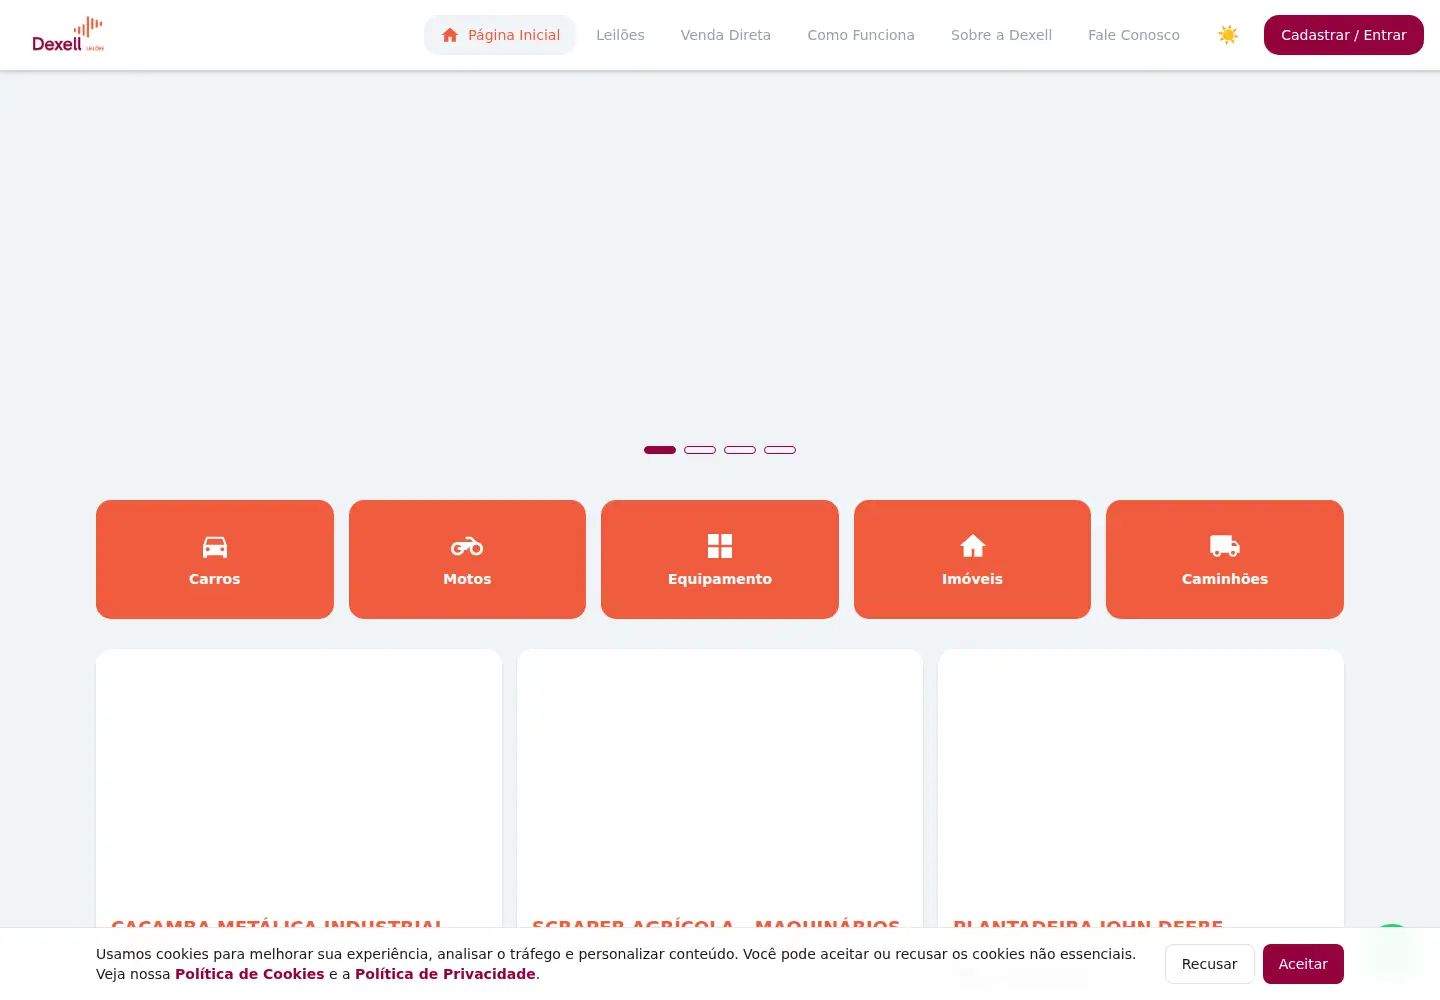The height and width of the screenshot is (1000, 1440).
Task: Open Sobre a Dexell
Action: (x=1001, y=35)
